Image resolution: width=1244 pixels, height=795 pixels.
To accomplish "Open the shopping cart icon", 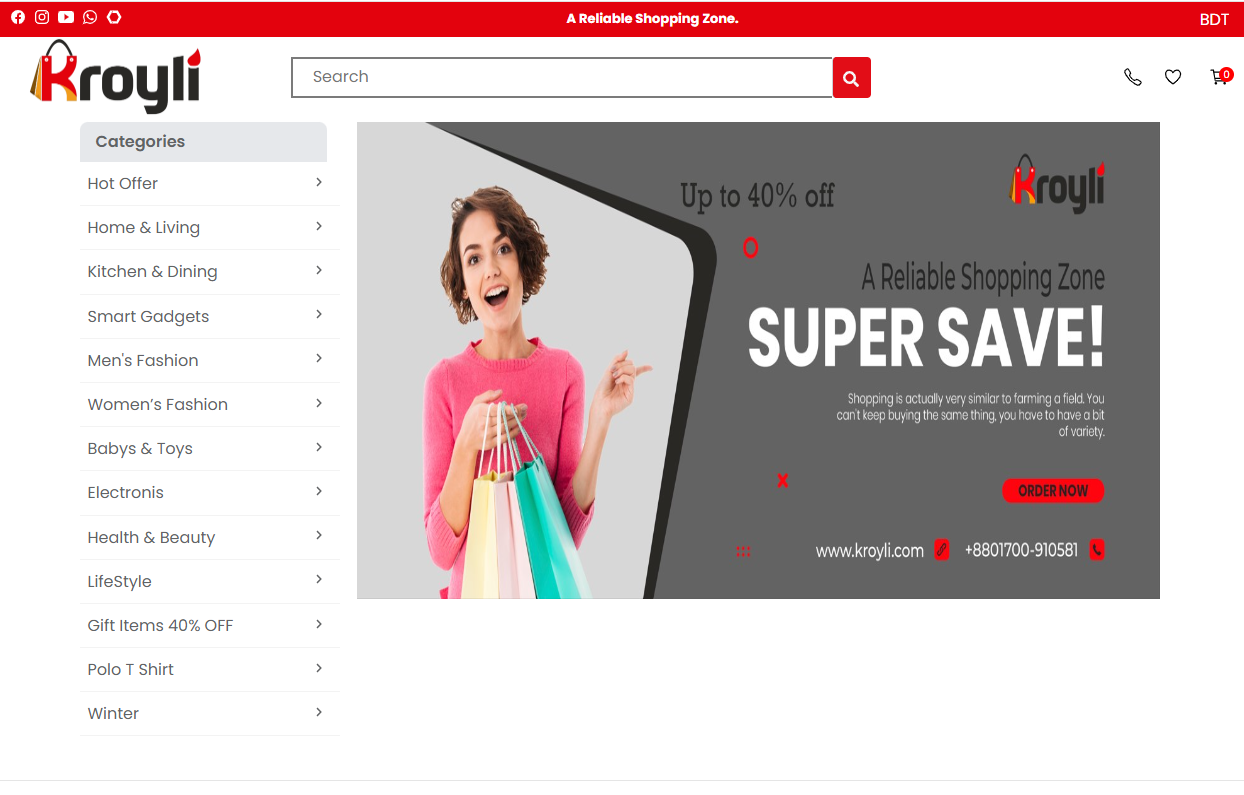I will (x=1219, y=77).
